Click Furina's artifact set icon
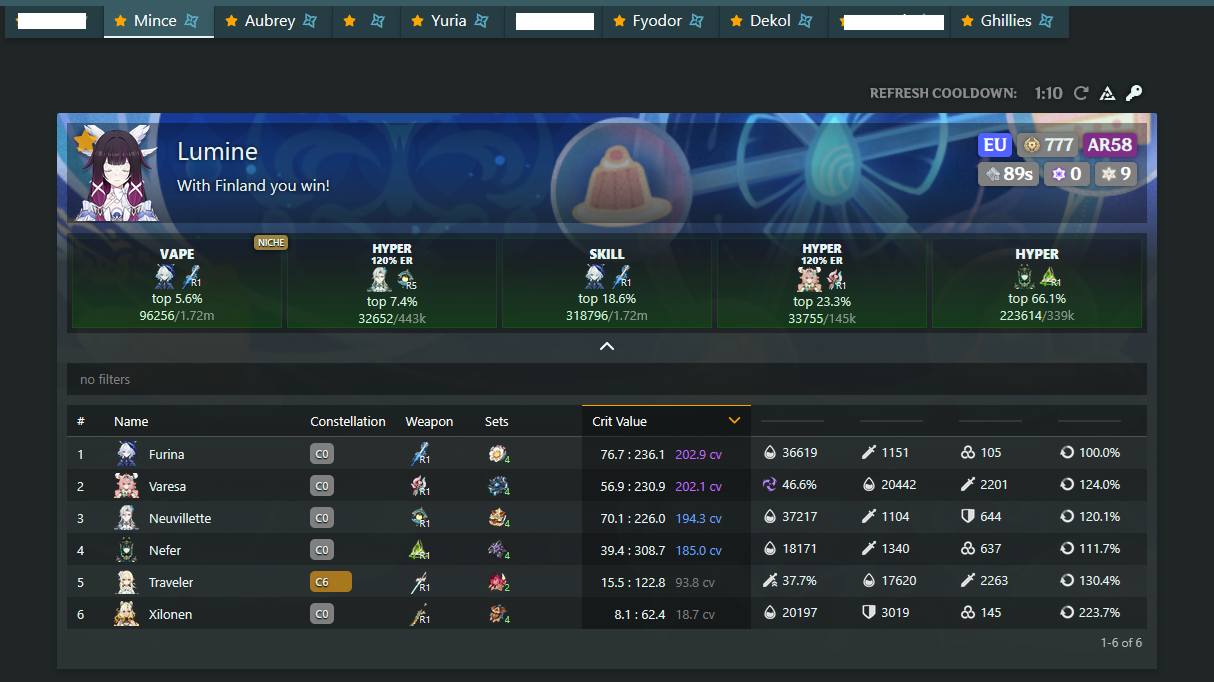The image size is (1214, 682). [498, 454]
